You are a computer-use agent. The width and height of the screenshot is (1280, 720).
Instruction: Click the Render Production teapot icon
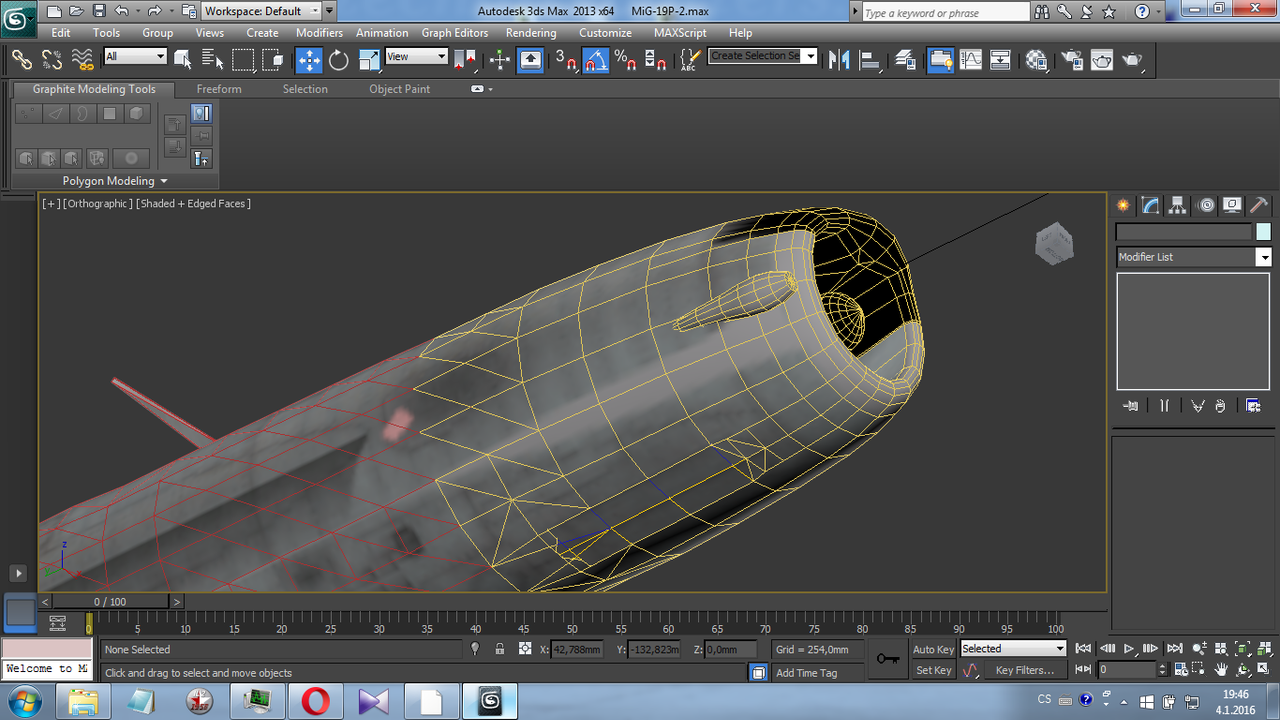(1133, 60)
